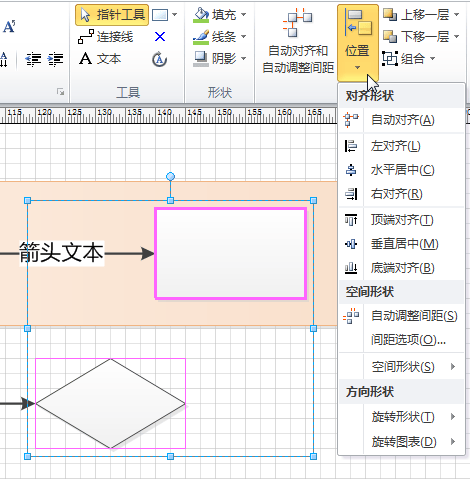470x479 pixels.
Task: Choose the 连接线 connector tool
Action: click(106, 37)
